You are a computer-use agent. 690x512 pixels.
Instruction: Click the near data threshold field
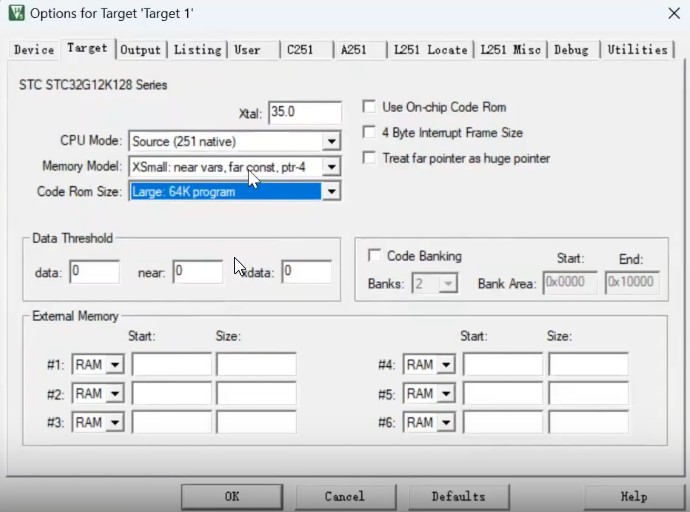pos(197,272)
